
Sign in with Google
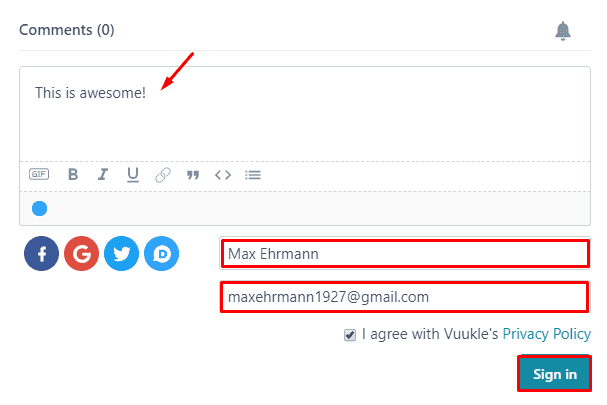81,255
